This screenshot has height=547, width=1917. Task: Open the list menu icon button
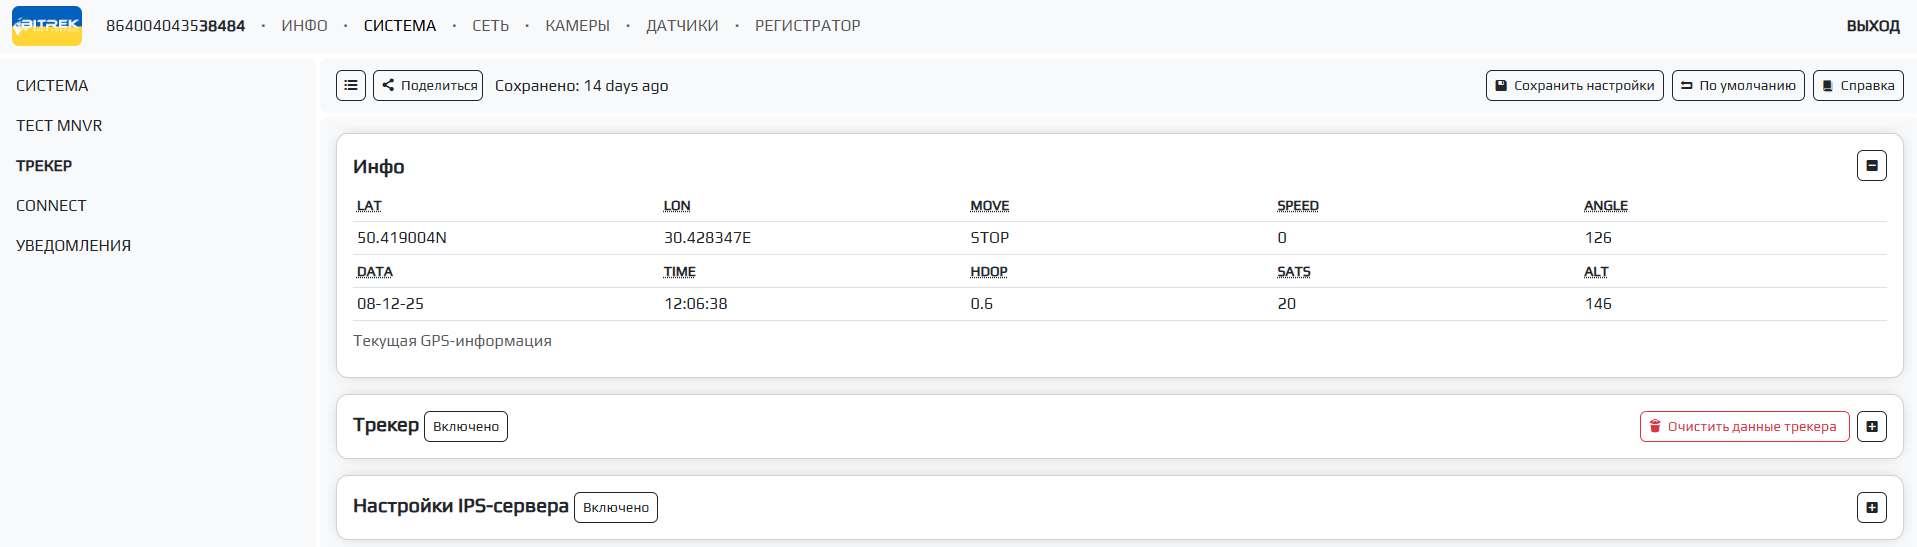tap(351, 86)
